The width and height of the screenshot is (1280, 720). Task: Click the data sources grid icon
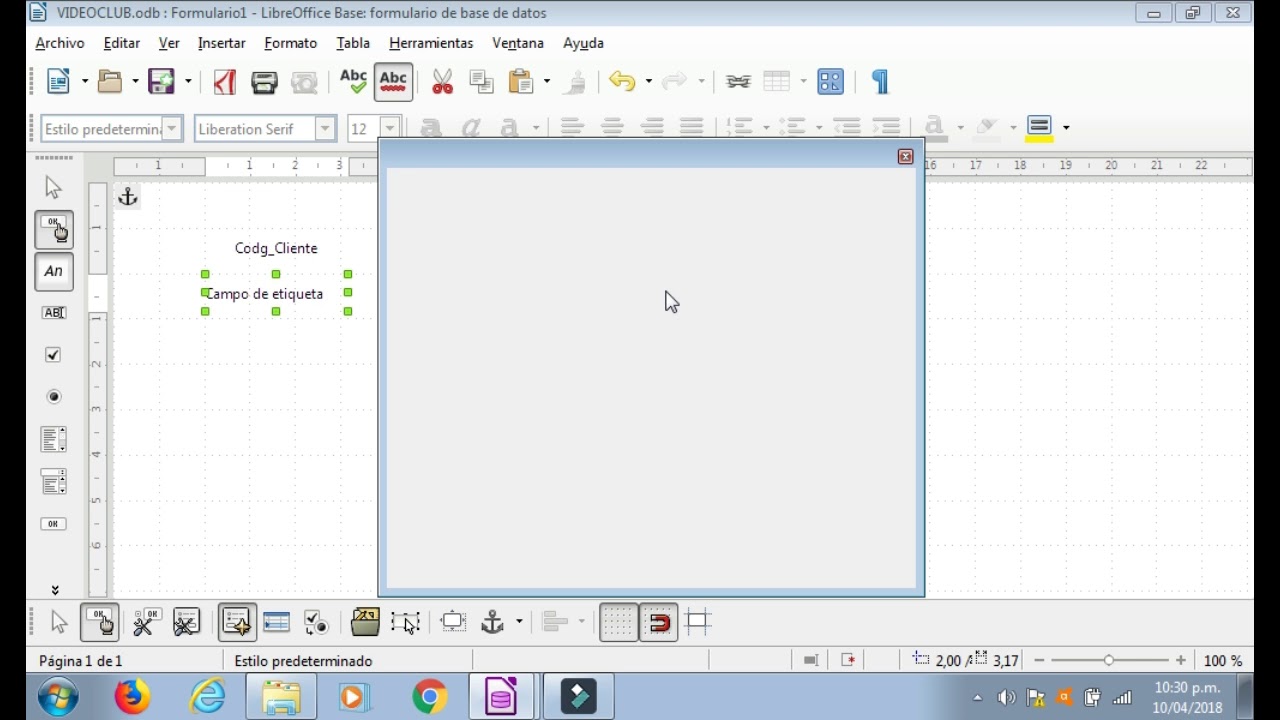tap(831, 82)
